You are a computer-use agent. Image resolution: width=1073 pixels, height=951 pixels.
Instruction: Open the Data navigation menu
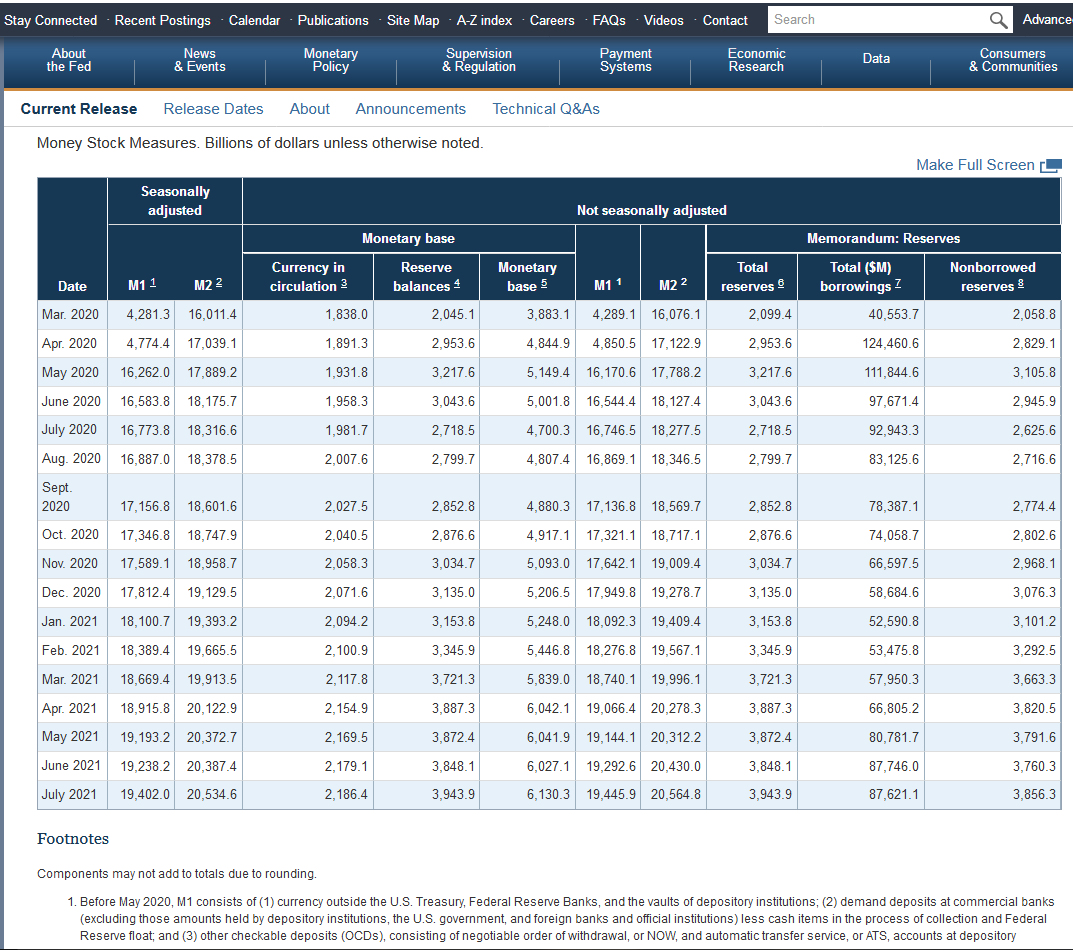(876, 59)
